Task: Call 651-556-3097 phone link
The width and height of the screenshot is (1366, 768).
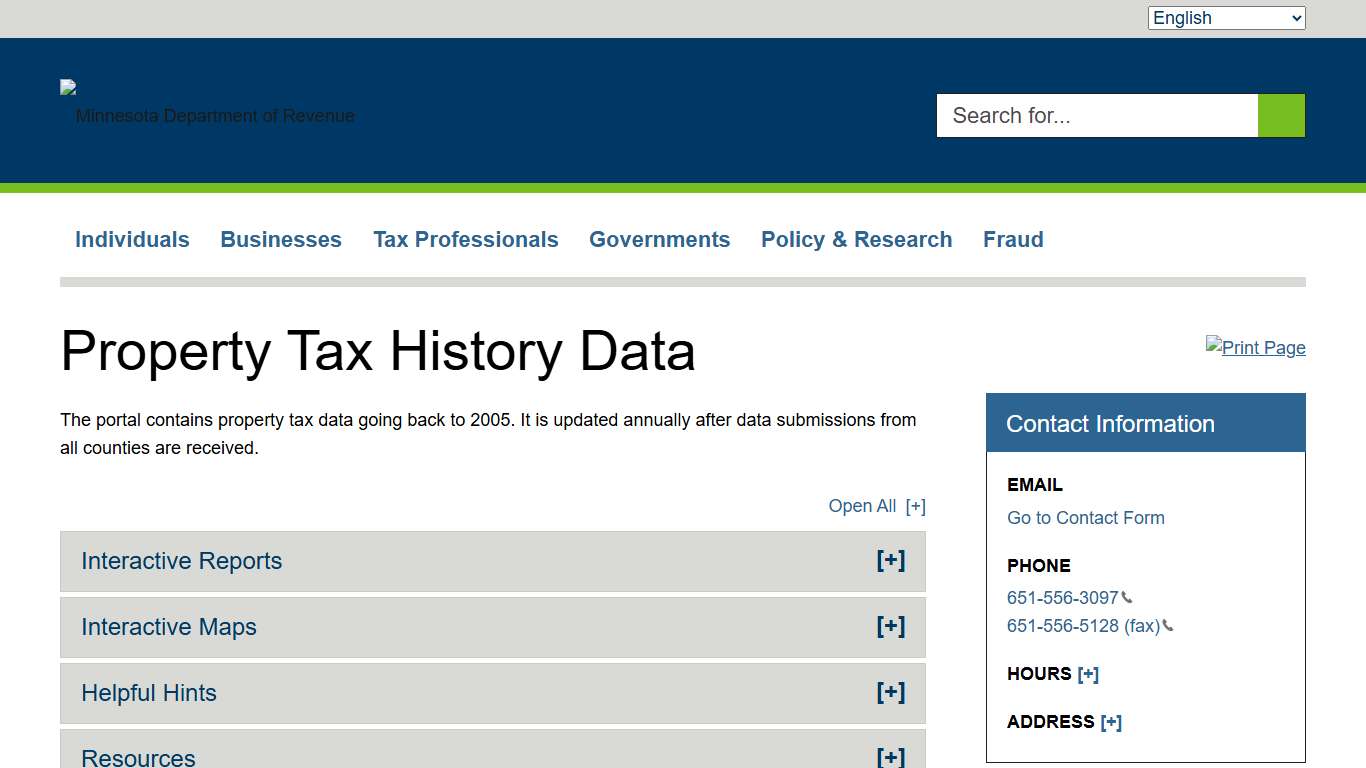Action: (1063, 597)
